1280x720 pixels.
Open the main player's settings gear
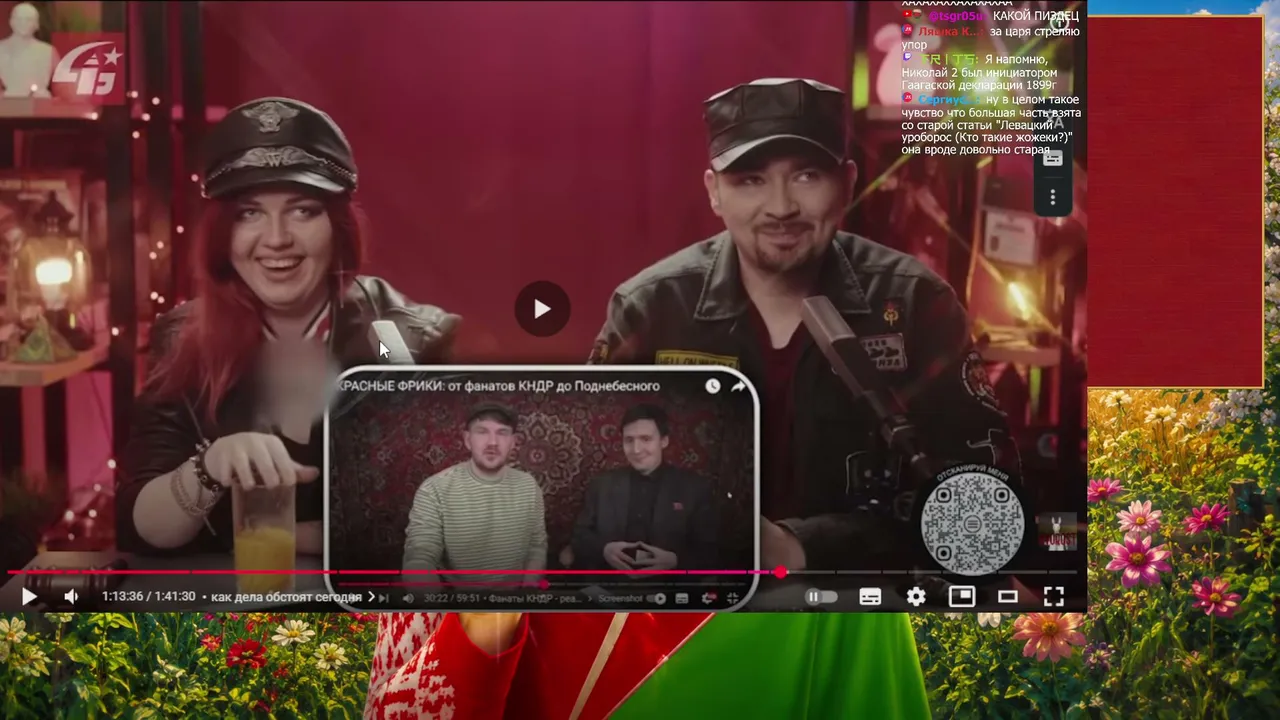(x=916, y=597)
